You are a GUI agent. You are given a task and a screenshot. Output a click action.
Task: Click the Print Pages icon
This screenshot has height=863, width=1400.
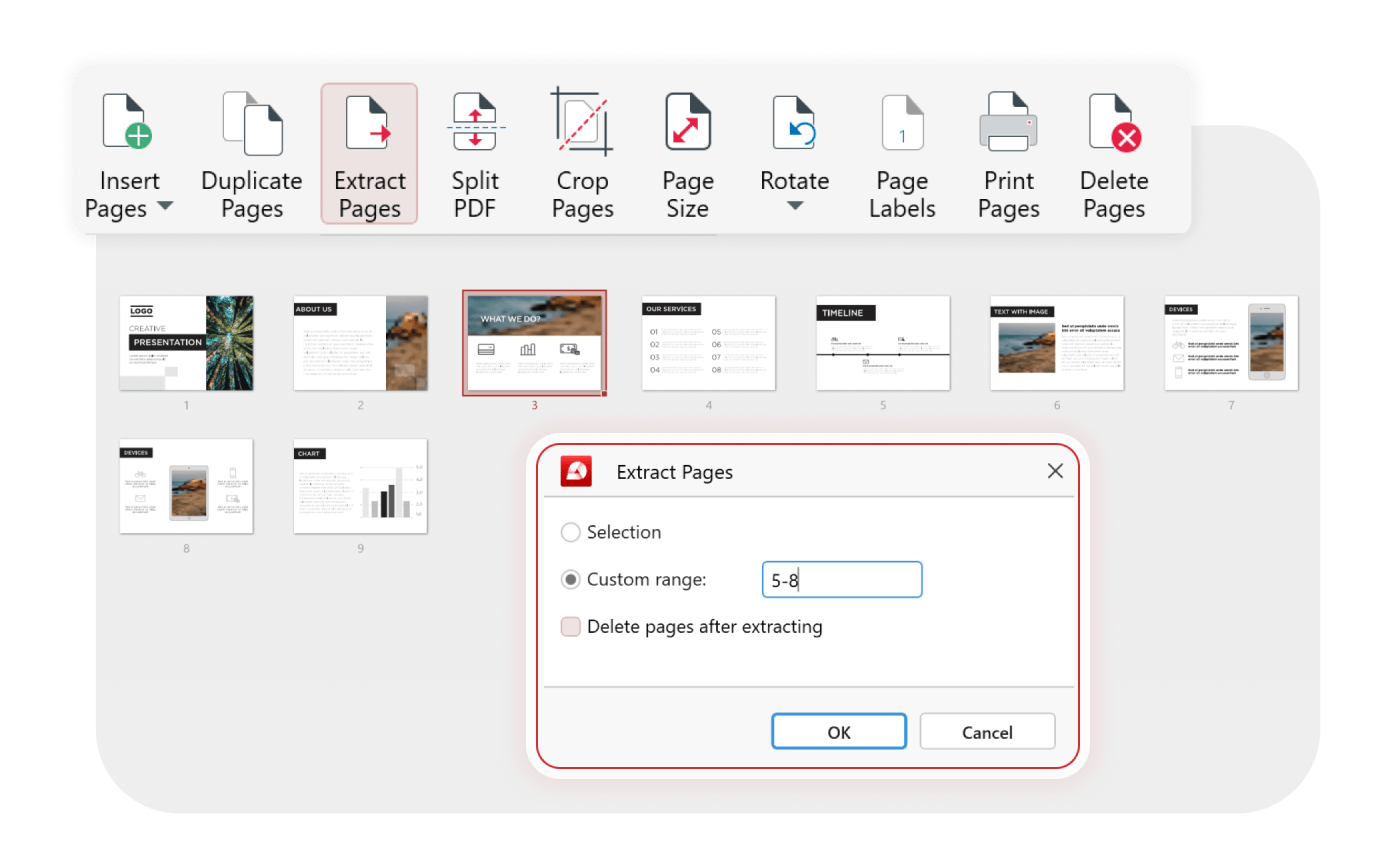(1008, 125)
